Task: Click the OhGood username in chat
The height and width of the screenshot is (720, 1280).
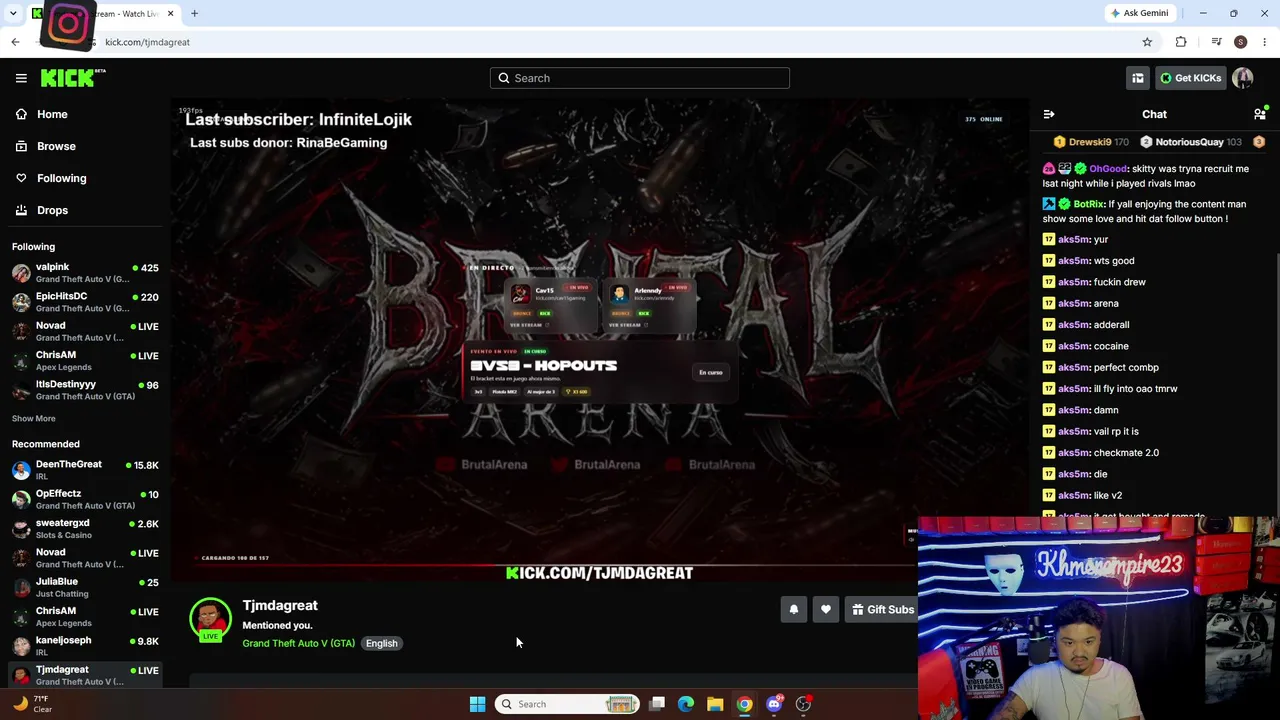Action: (x=1108, y=169)
